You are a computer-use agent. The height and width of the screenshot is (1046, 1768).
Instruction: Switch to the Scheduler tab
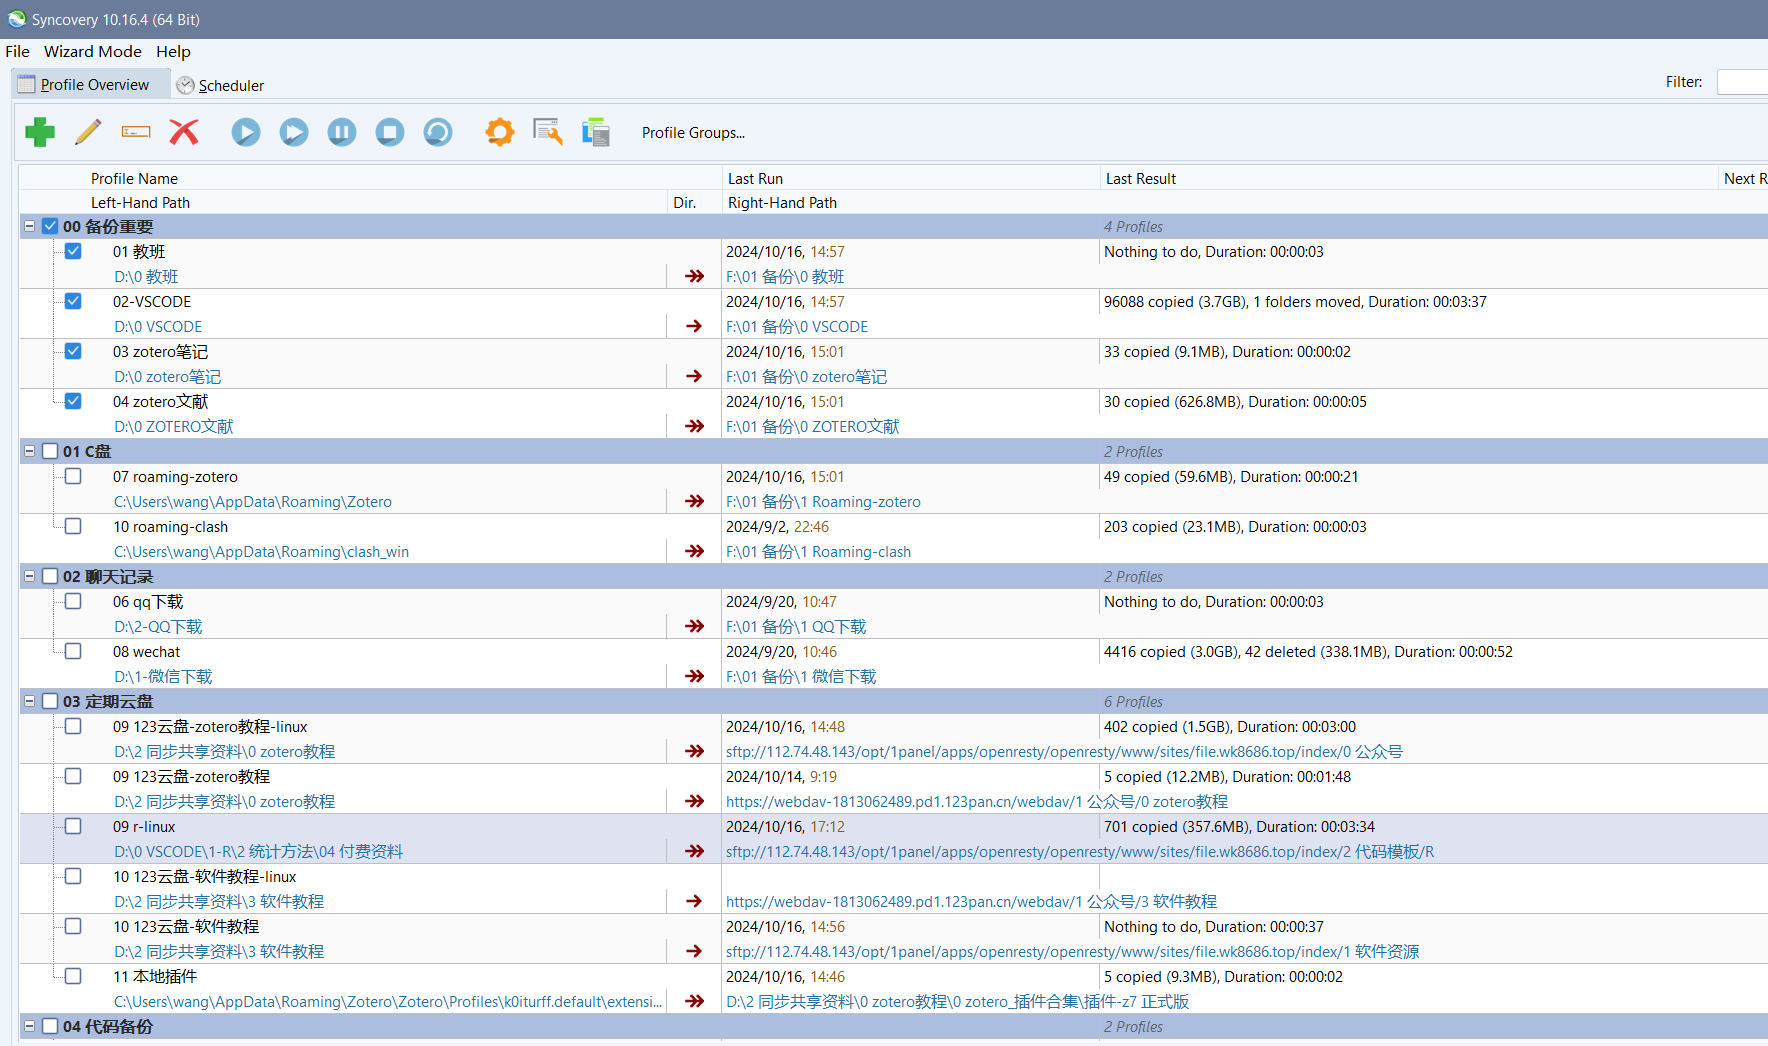click(x=221, y=85)
